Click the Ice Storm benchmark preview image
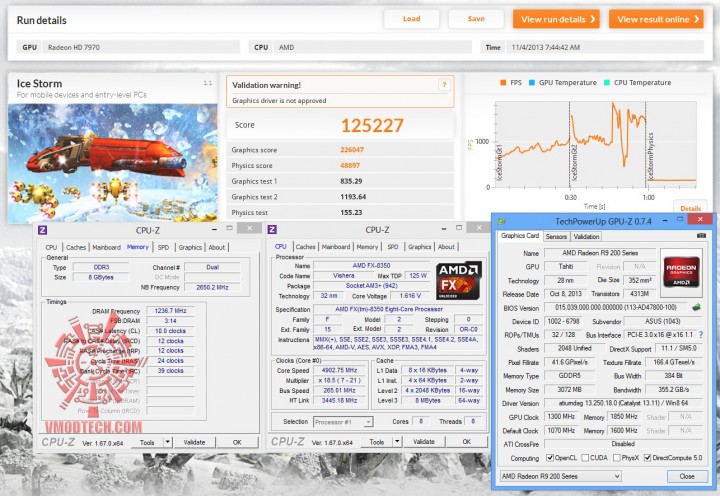Viewport: 720px width, 496px height. pos(112,163)
